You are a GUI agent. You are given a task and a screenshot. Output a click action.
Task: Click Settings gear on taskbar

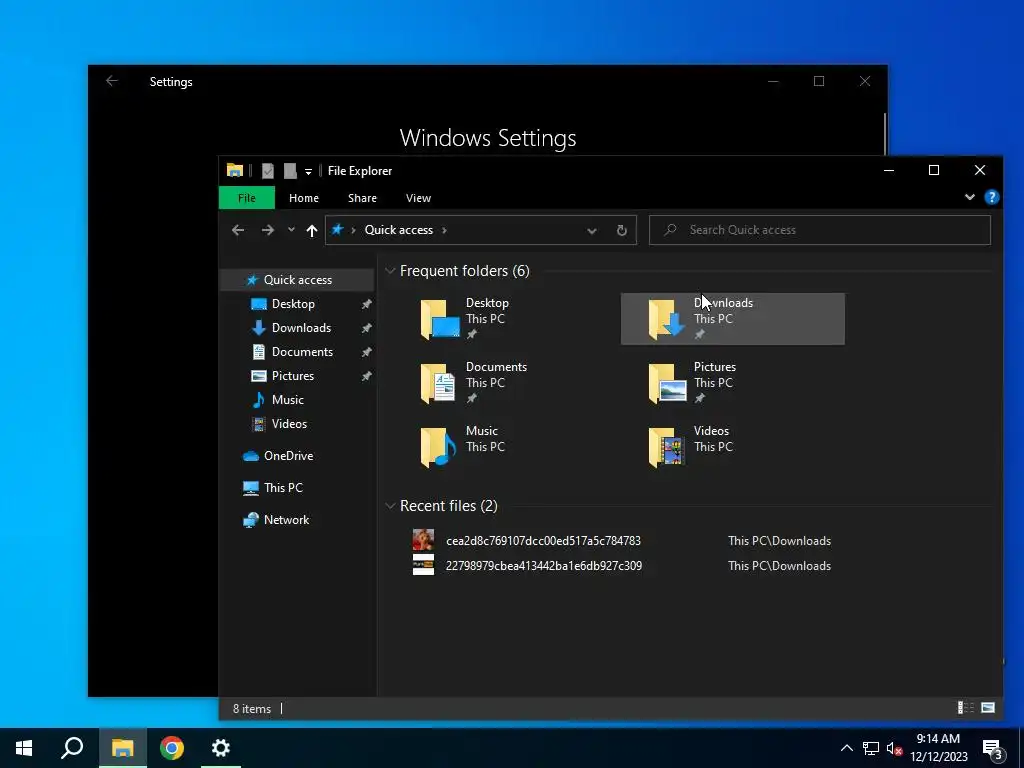[221, 748]
